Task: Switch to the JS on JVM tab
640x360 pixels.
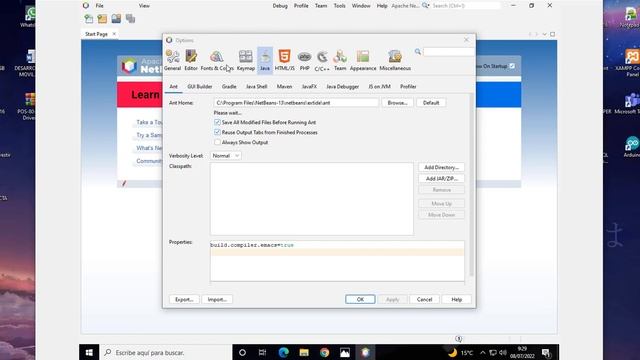Action: [x=380, y=87]
